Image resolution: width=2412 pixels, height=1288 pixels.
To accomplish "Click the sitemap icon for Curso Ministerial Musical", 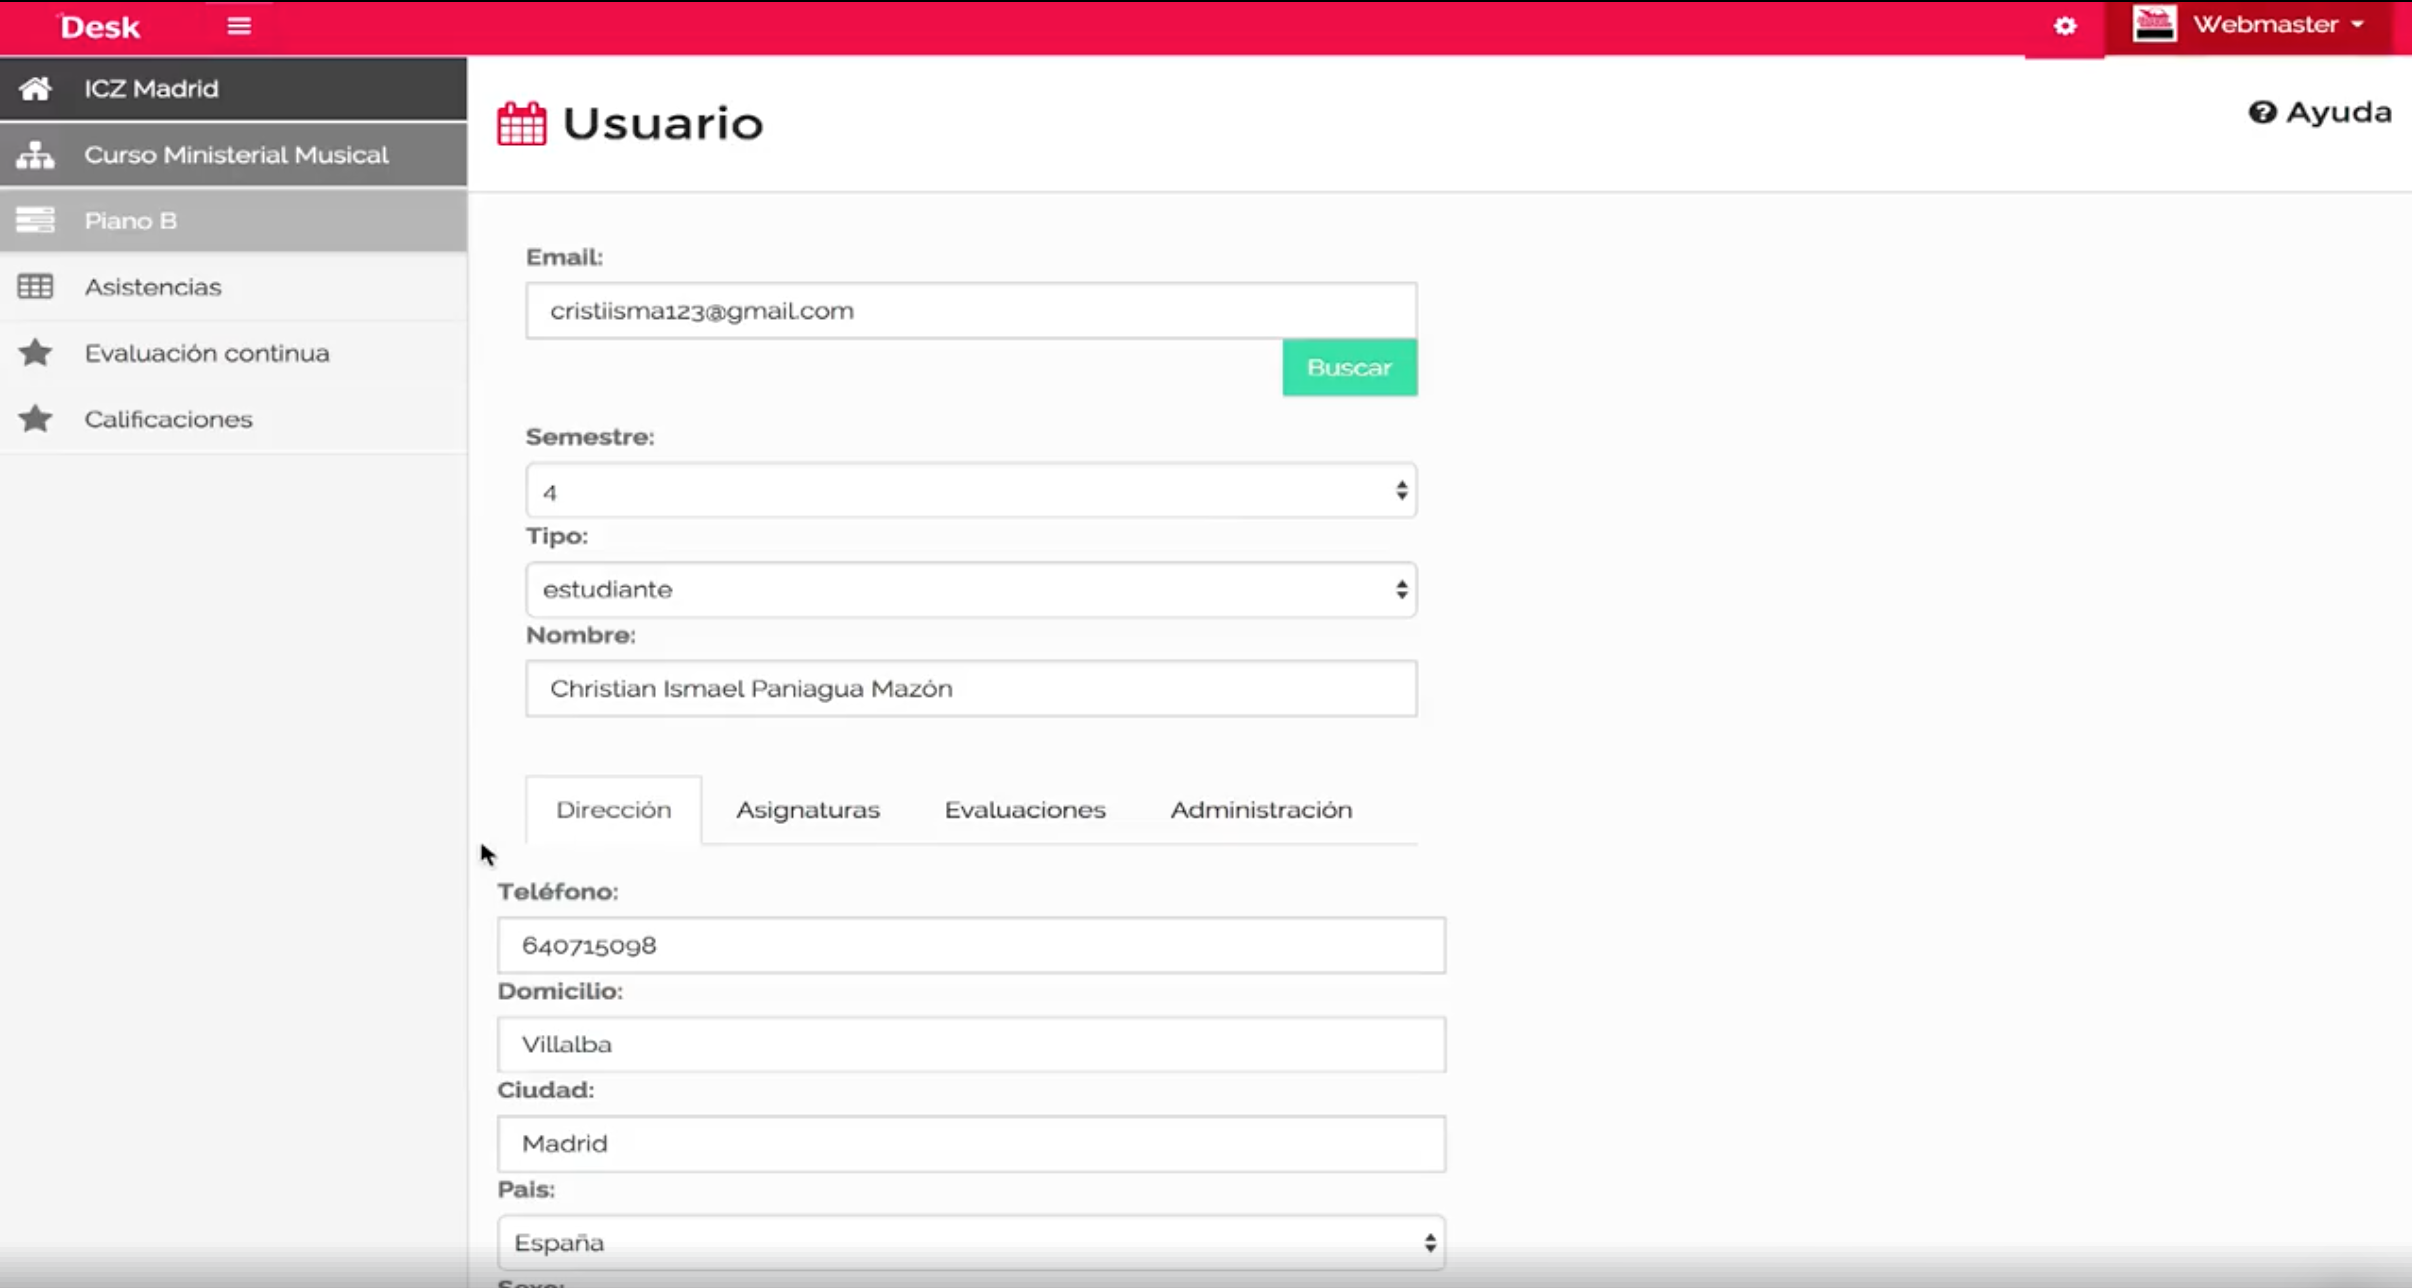I will click(35, 155).
